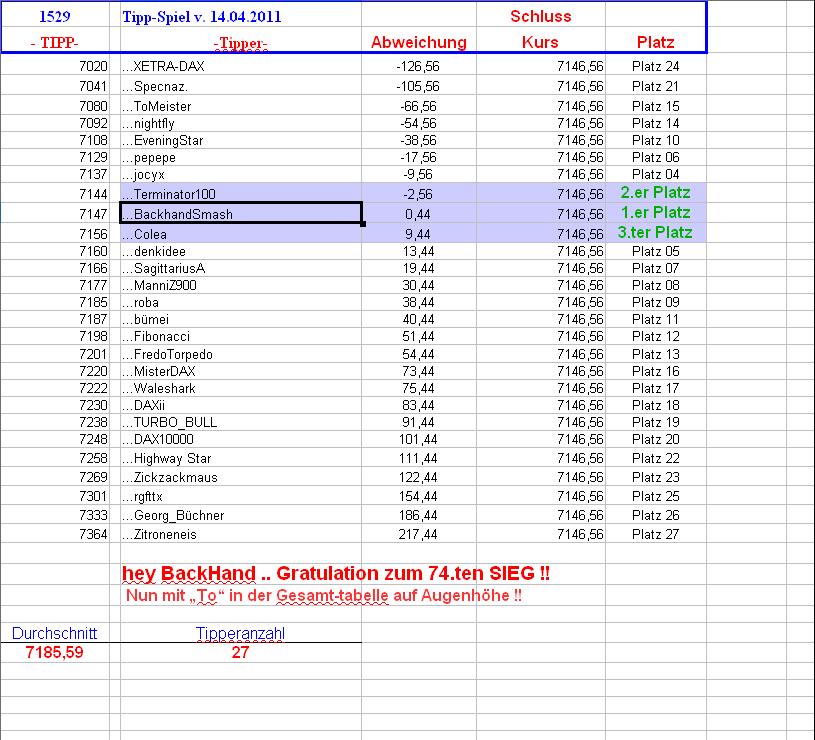
Task: Select the ...nightfly cell
Action: tap(241, 123)
